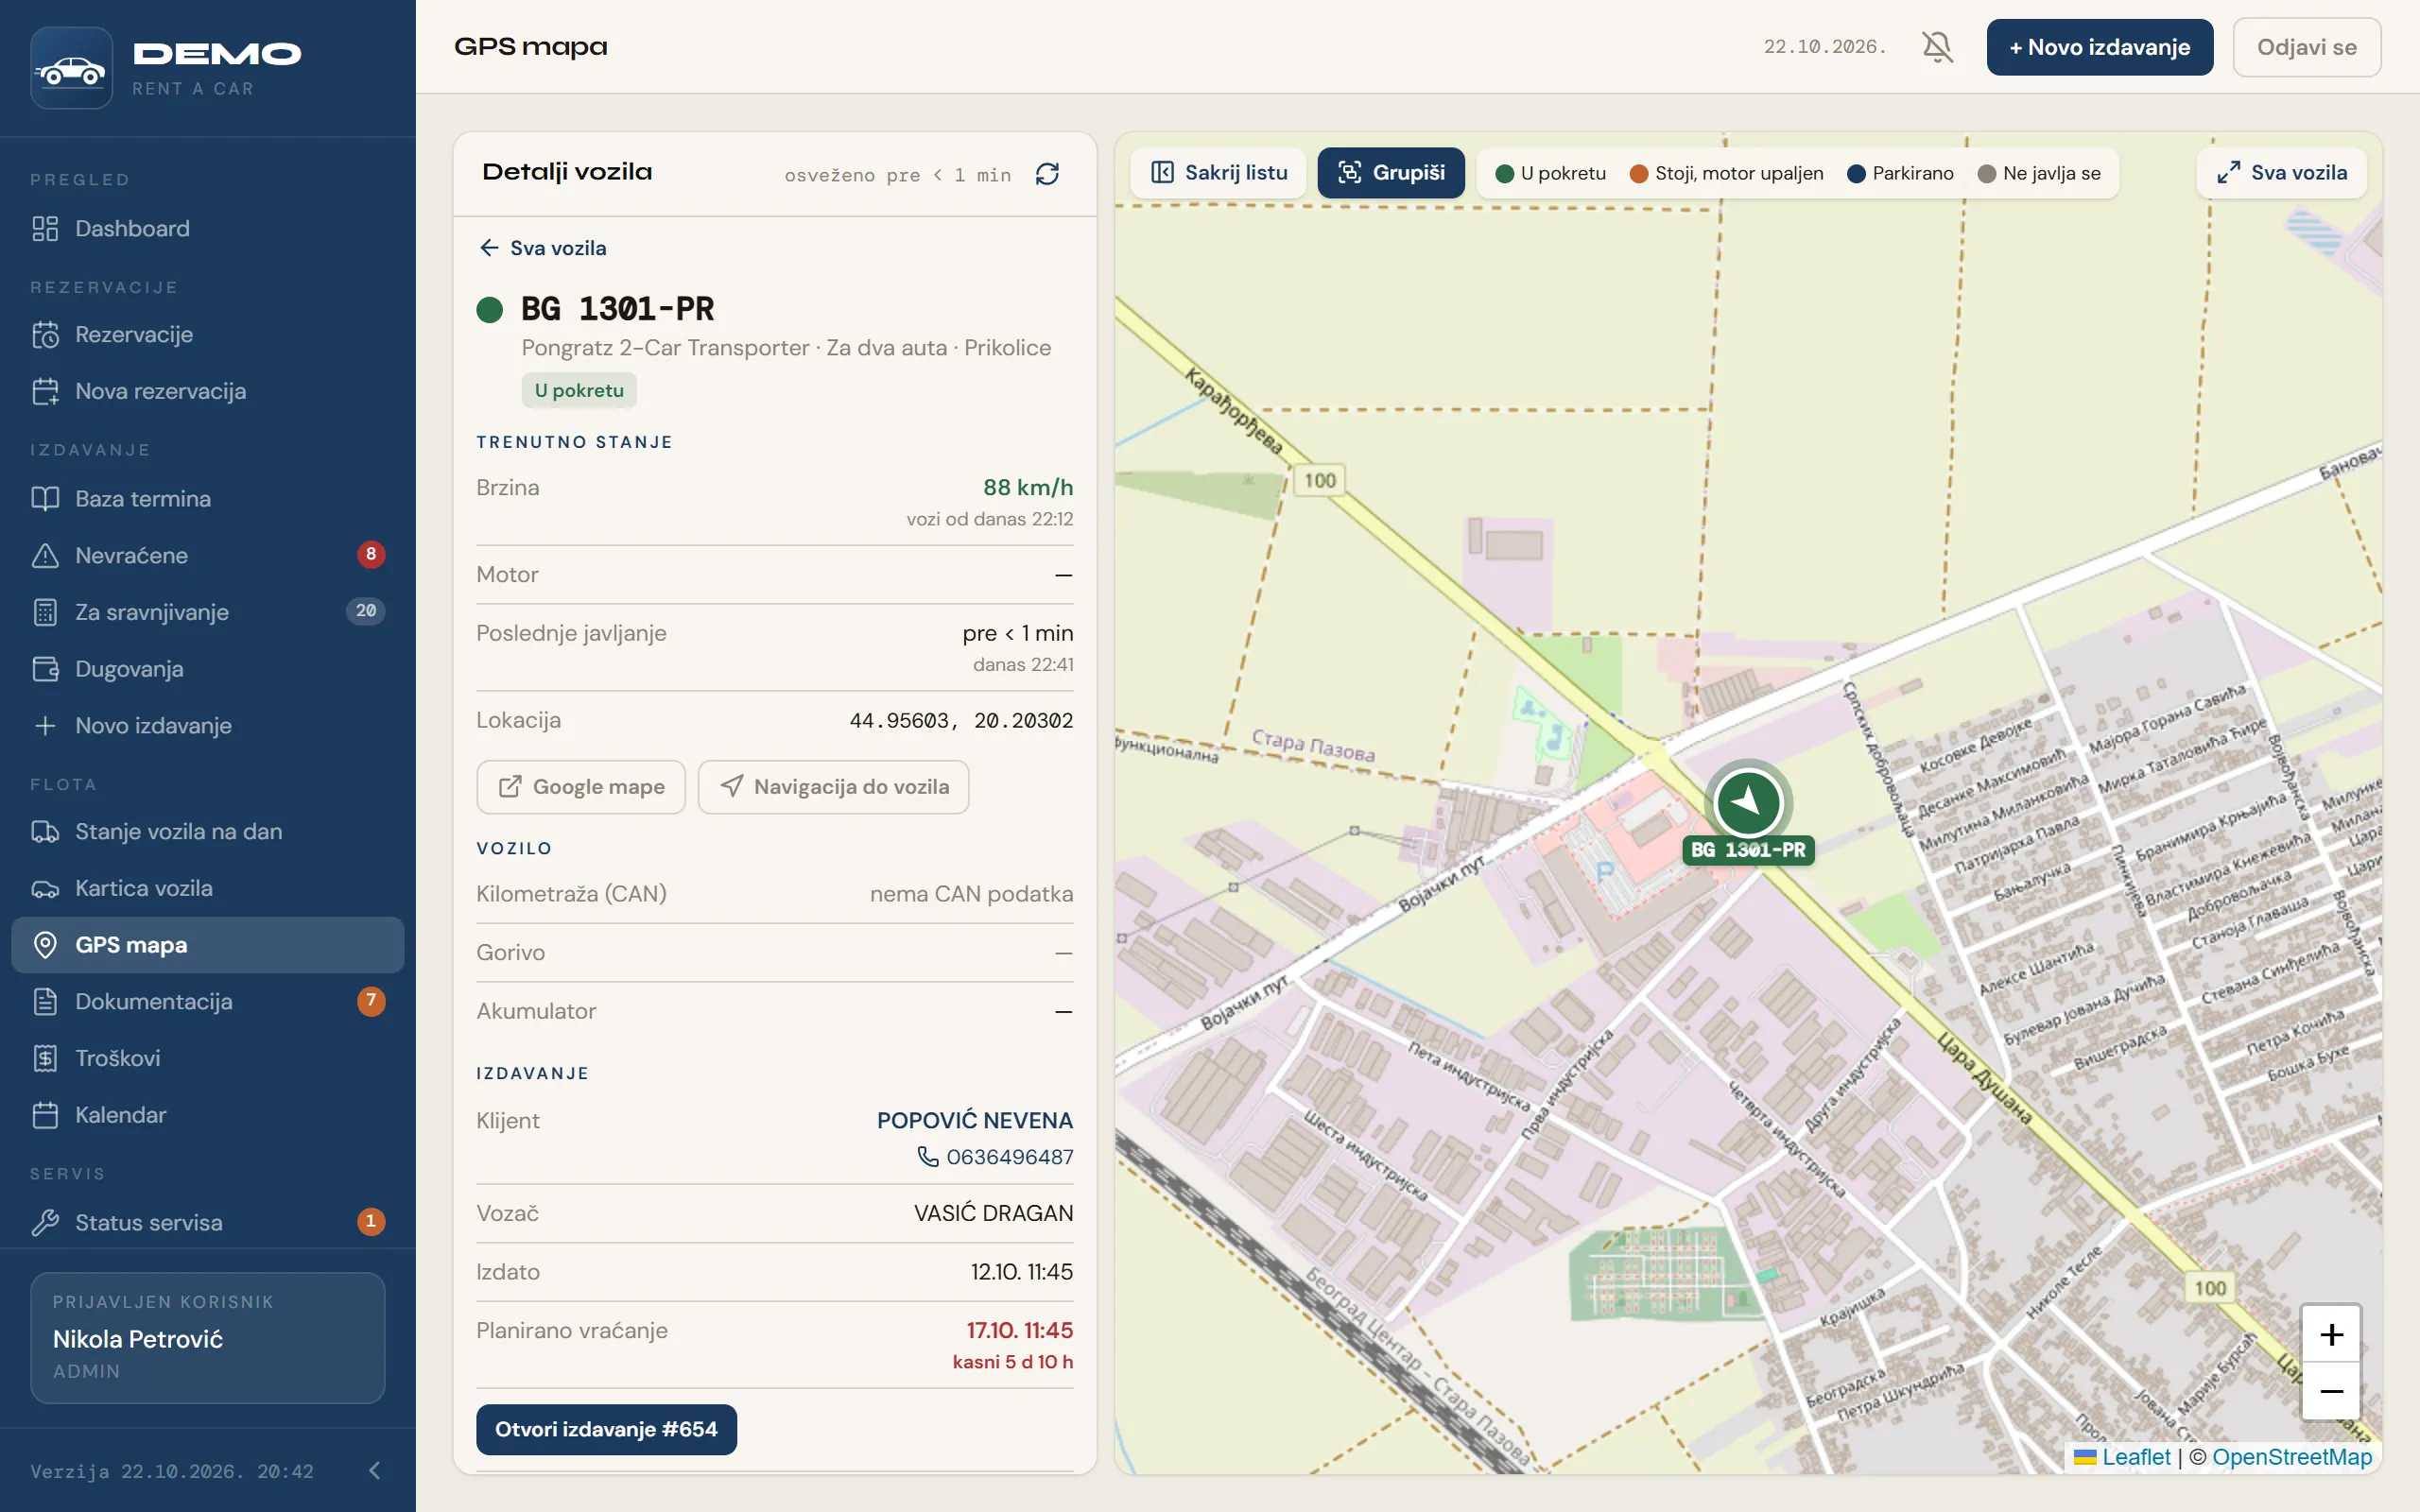Screen dimensions: 2420x1512
Task: Open Kalendar in sidebar
Action: [208, 1115]
